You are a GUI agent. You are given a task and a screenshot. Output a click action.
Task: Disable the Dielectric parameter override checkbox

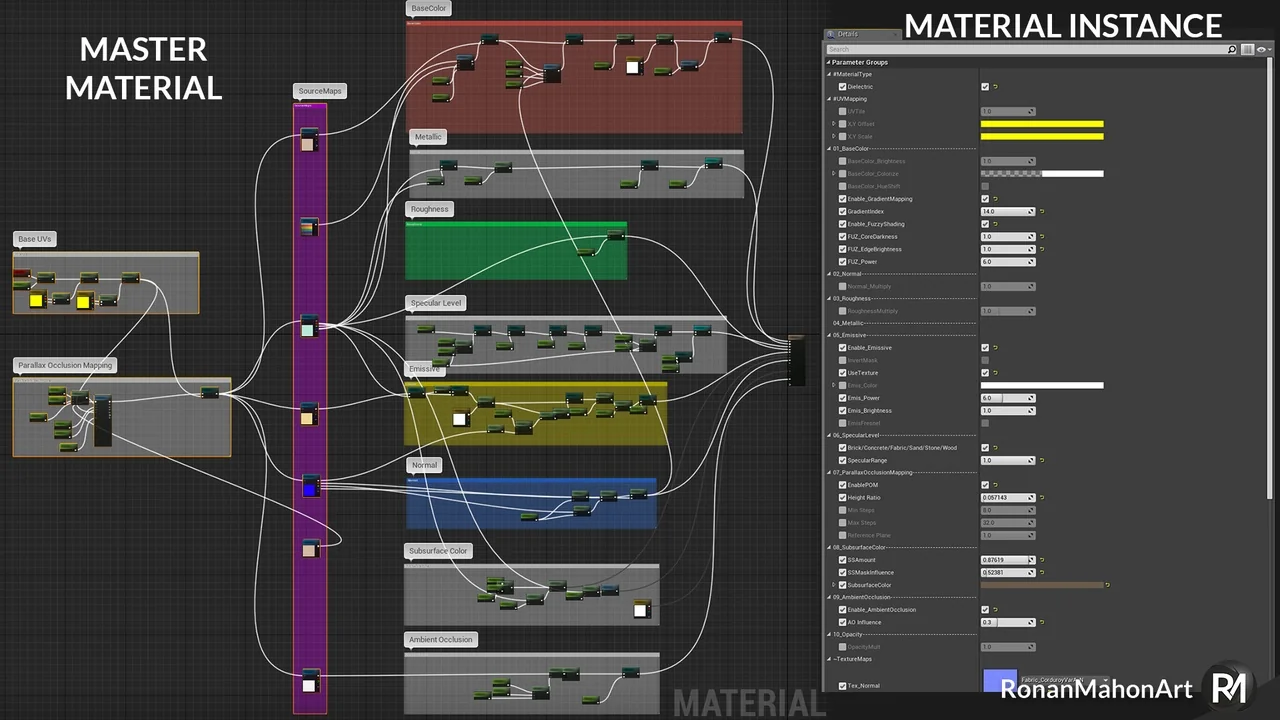[x=842, y=87]
